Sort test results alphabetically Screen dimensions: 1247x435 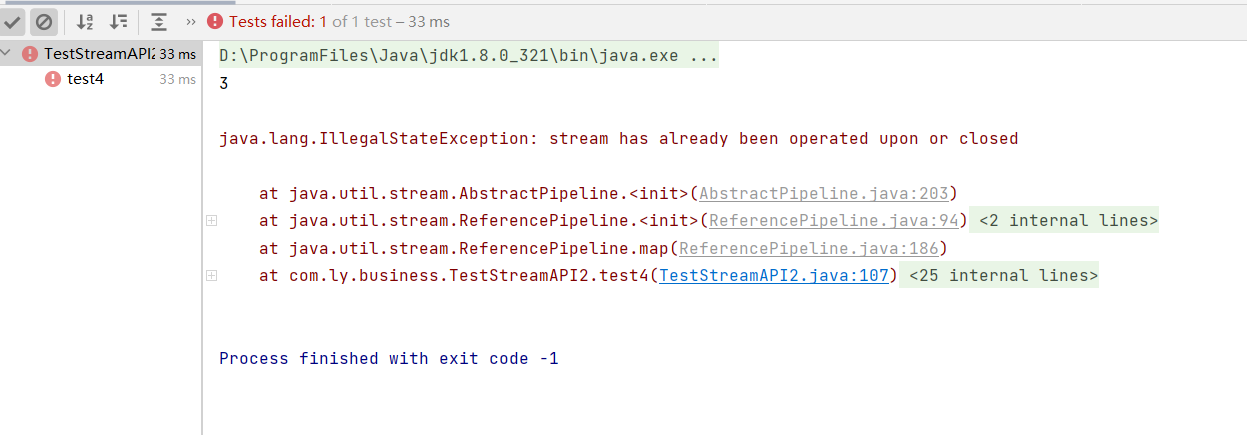coord(86,21)
